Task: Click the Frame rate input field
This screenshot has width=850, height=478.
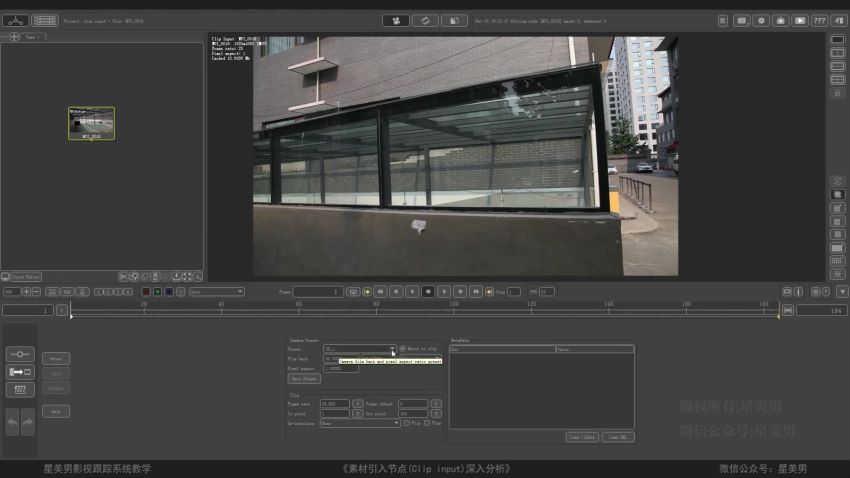Action: pyautogui.click(x=334, y=404)
